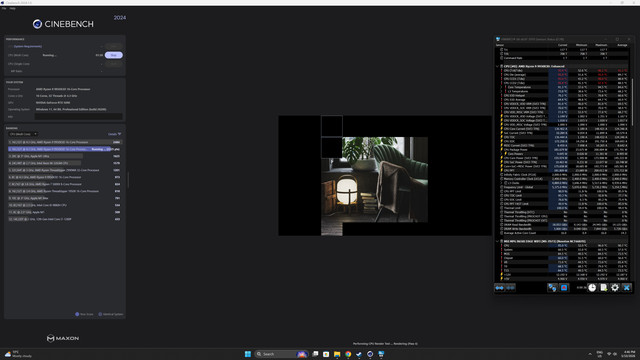Select the DRAM Read Bandwidth sensor row
640x360 pixels.
point(564,224)
